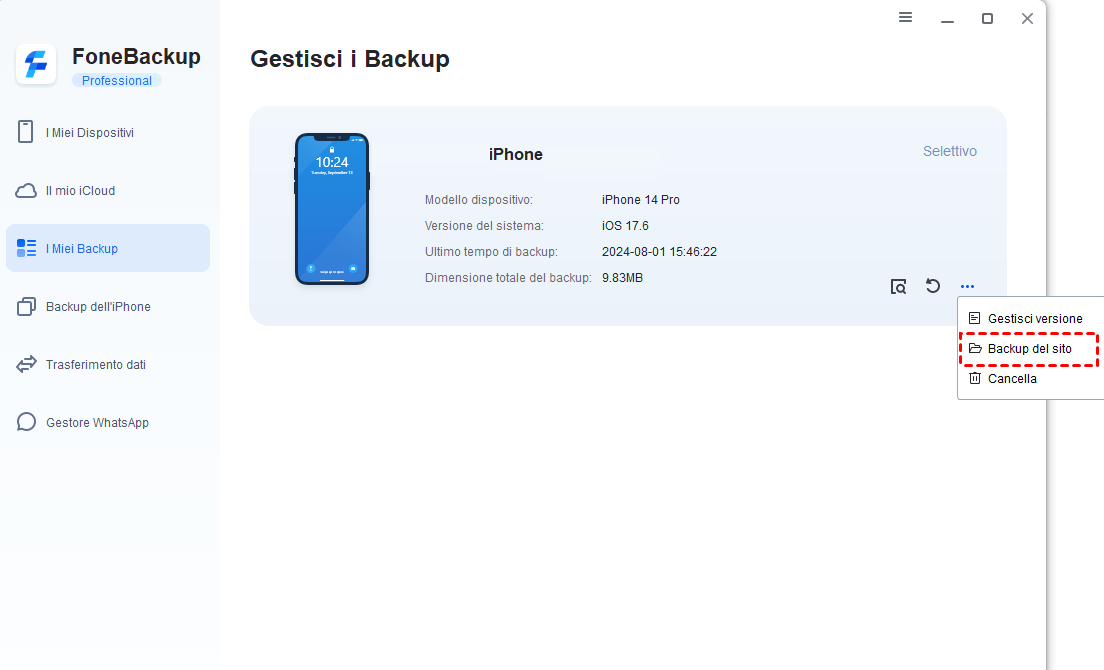Maximize the FoneBackup window
Screen dimensions: 1104x670
[x=987, y=18]
